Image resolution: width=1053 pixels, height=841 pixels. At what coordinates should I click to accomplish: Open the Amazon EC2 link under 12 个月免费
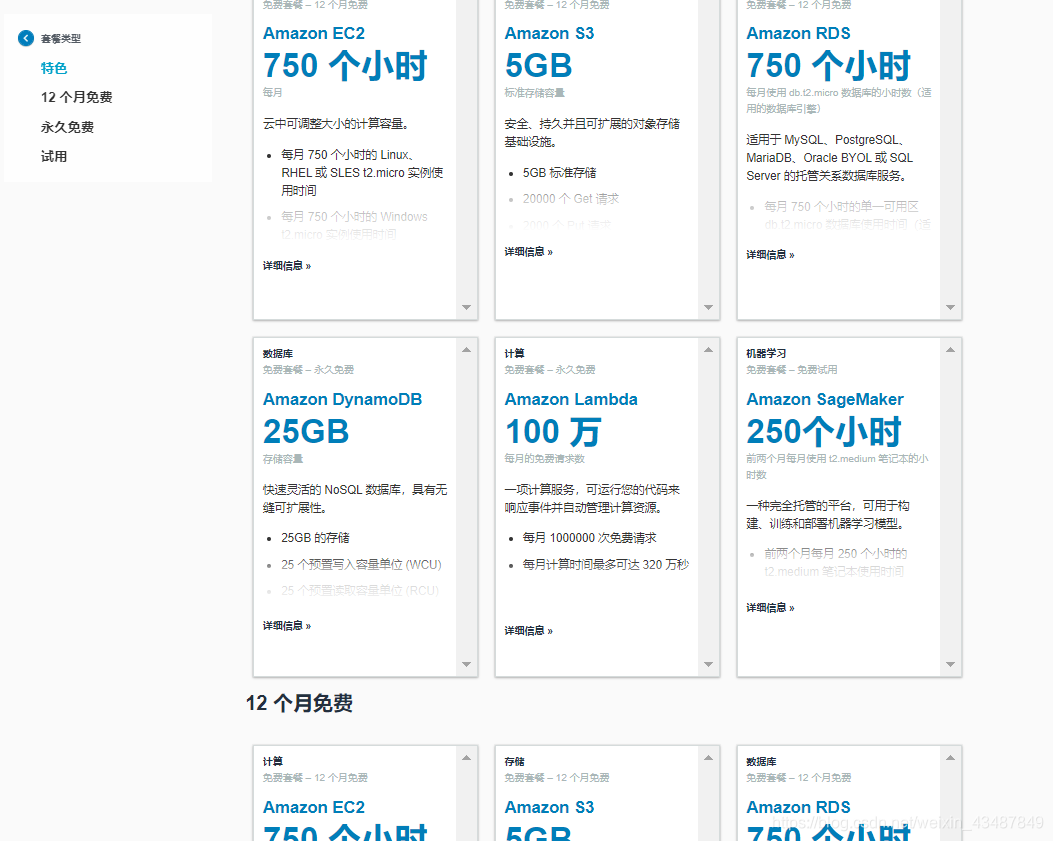coord(314,807)
